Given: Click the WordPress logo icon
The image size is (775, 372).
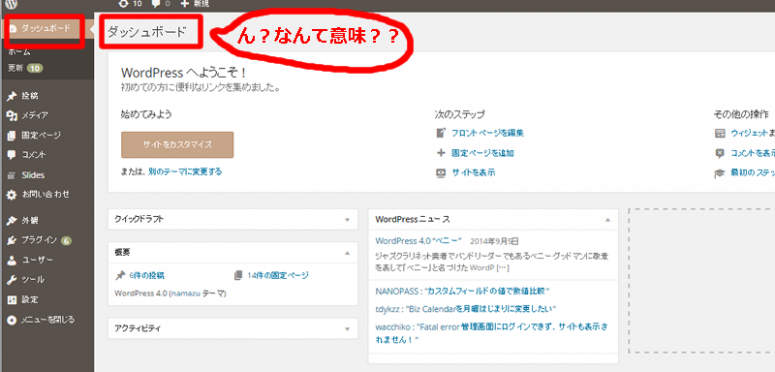Looking at the screenshot, I should click(x=11, y=3).
